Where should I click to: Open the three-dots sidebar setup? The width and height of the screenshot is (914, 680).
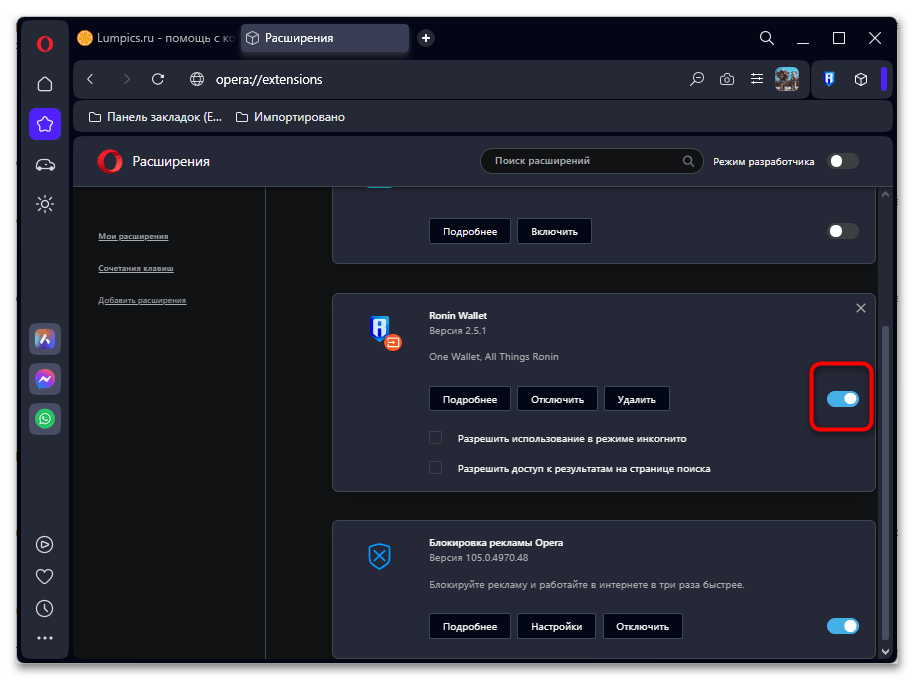45,638
